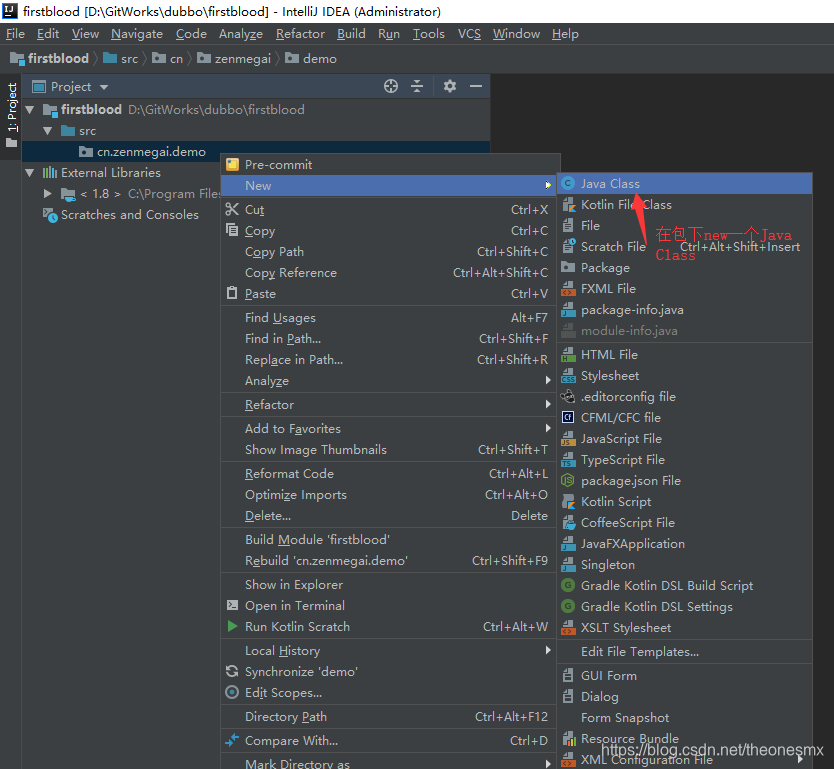834x769 pixels.
Task: Click the XSLT Stylesheet icon
Action: (x=568, y=628)
